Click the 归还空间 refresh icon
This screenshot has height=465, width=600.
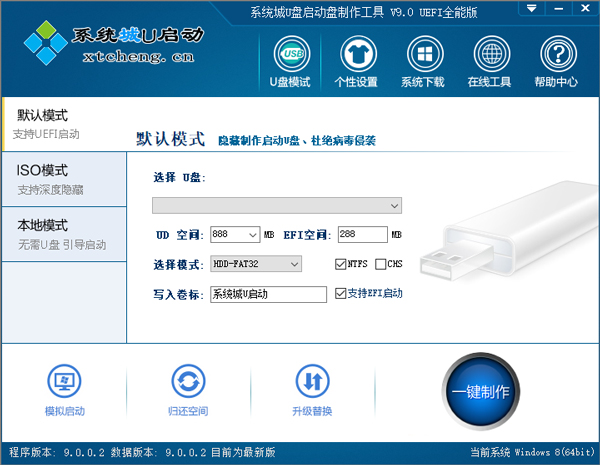(x=188, y=381)
